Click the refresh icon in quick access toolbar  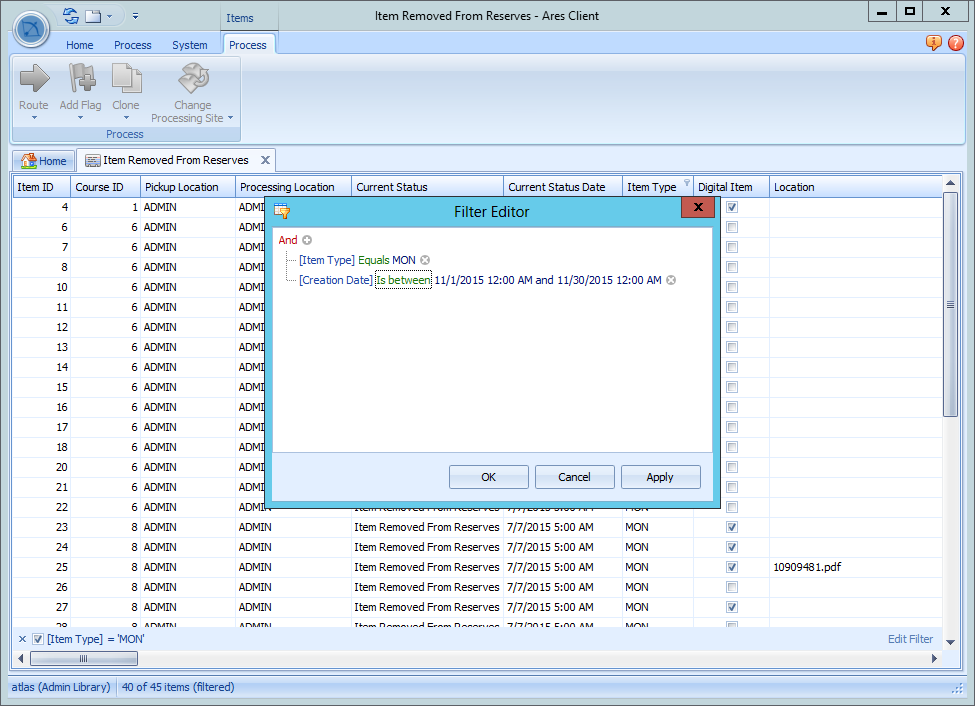[71, 15]
